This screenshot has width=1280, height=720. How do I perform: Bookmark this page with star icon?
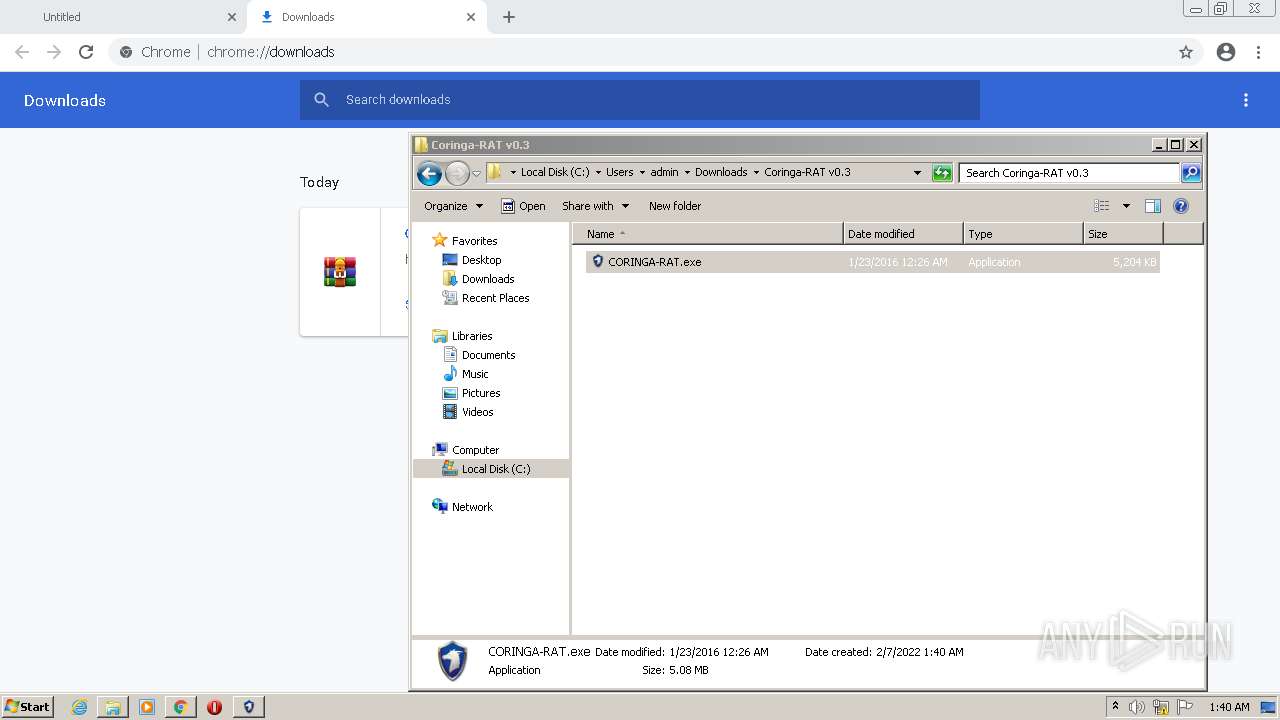(1186, 52)
